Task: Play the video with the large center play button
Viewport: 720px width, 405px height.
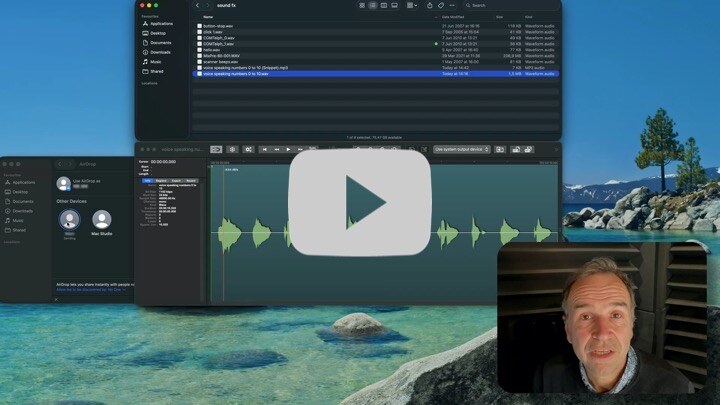Action: [x=359, y=203]
